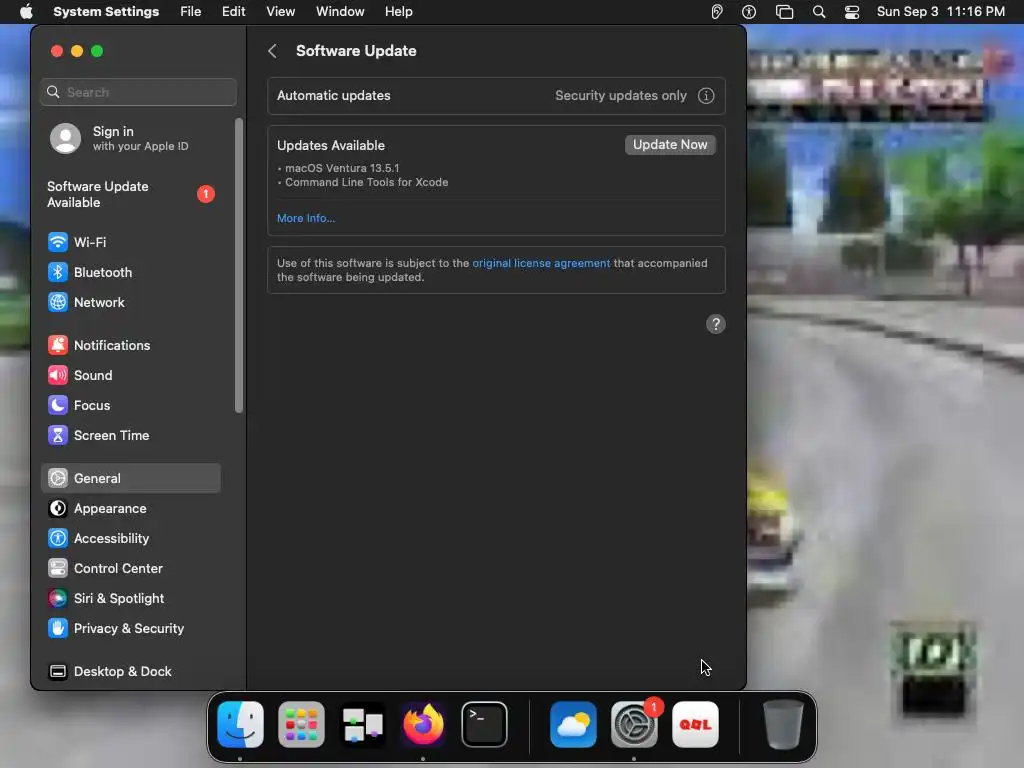Click the Automatic updates info icon
Screen dimensions: 1024x768
click(706, 96)
